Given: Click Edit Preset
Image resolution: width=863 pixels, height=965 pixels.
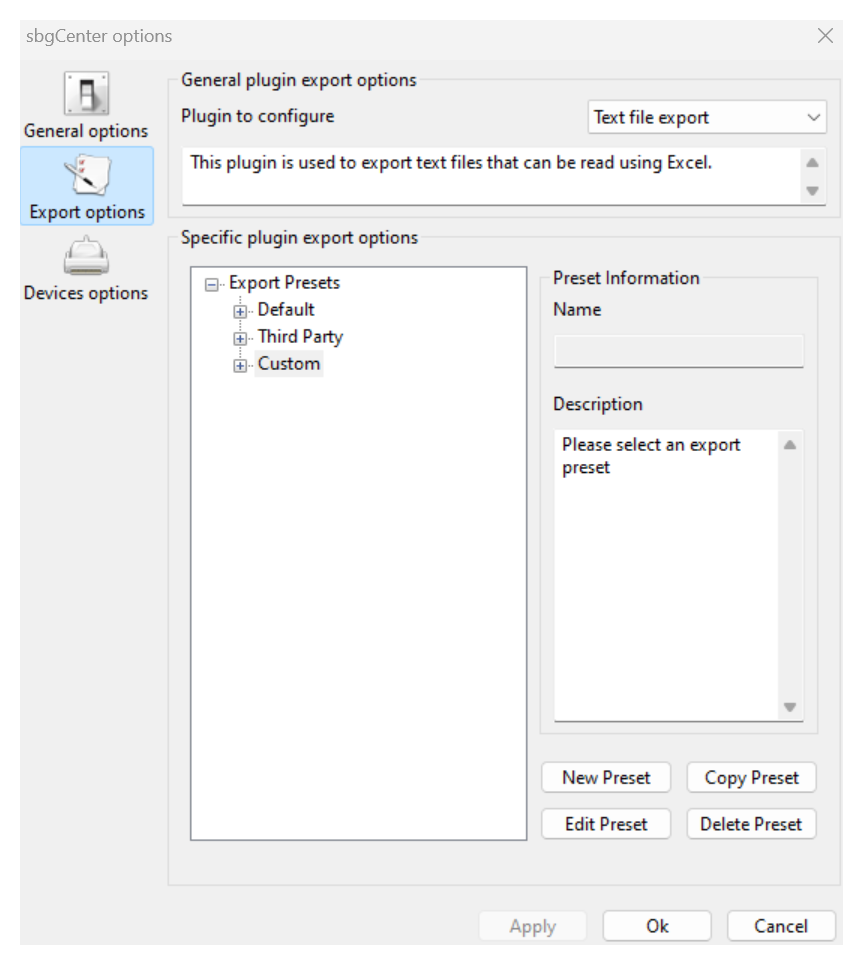Looking at the screenshot, I should tap(605, 823).
